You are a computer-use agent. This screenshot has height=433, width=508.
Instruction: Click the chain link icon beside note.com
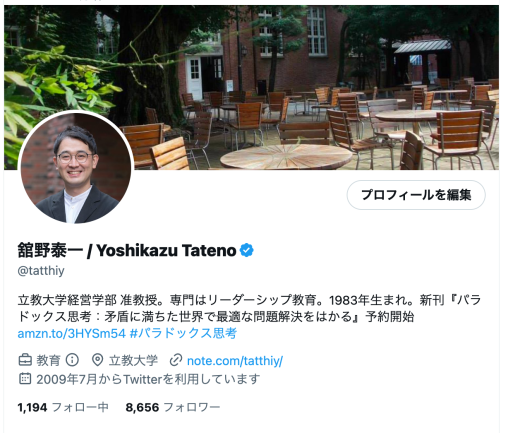click(176, 360)
